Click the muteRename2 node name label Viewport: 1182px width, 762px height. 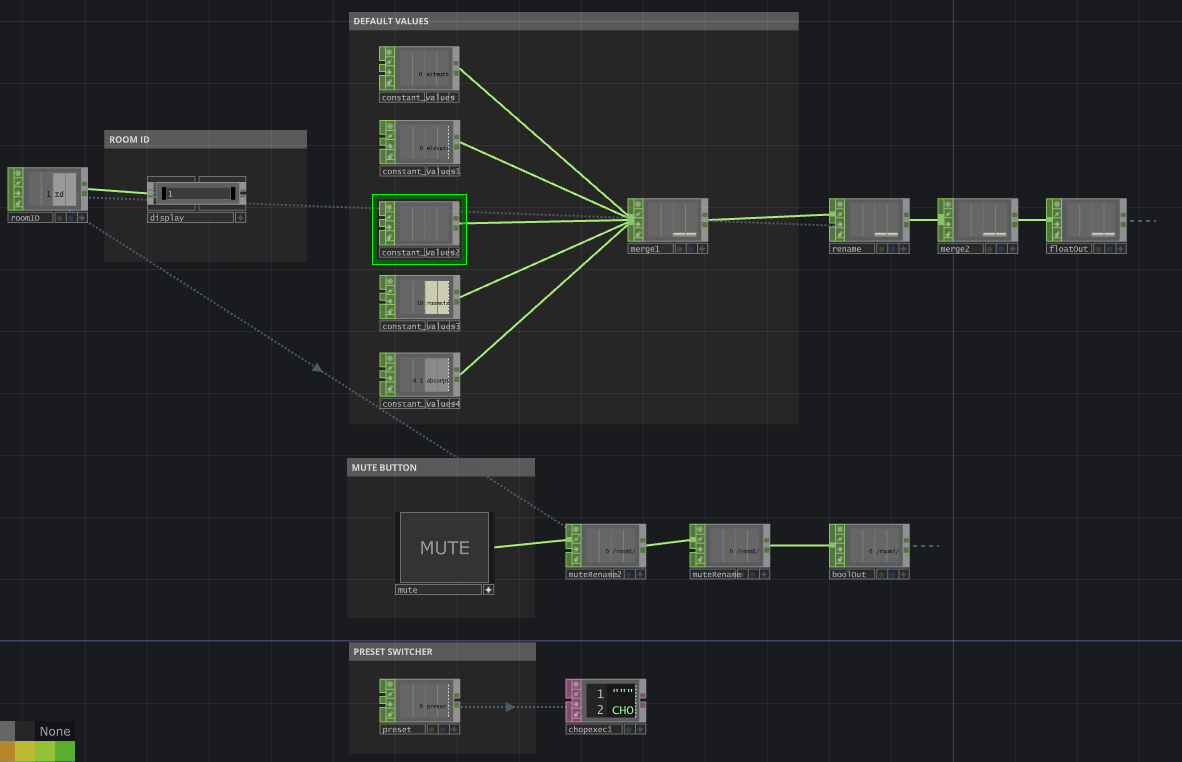click(595, 574)
